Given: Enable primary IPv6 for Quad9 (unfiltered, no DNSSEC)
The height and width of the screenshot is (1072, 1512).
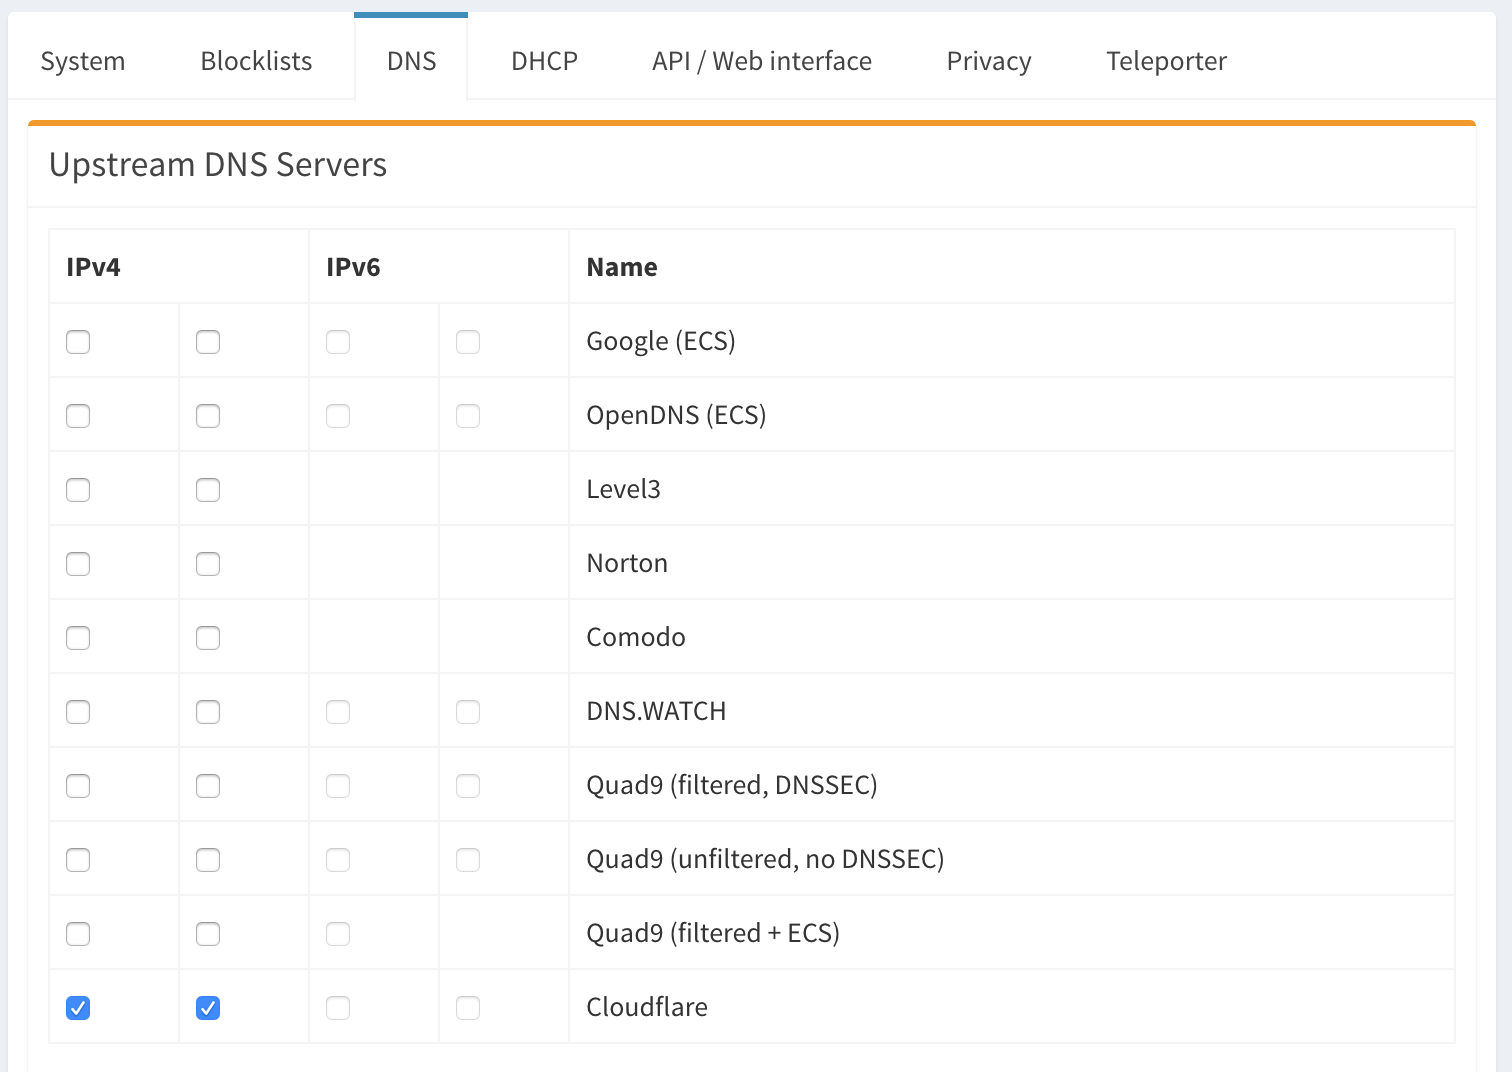Looking at the screenshot, I should click(338, 860).
